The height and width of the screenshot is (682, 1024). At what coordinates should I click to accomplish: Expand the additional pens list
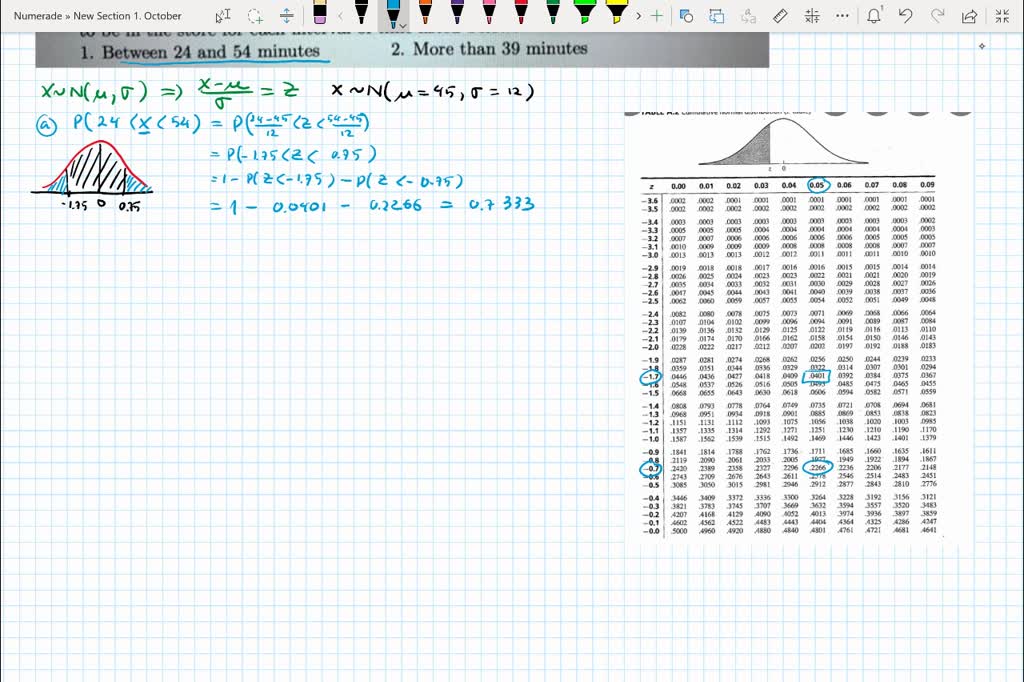(639, 14)
